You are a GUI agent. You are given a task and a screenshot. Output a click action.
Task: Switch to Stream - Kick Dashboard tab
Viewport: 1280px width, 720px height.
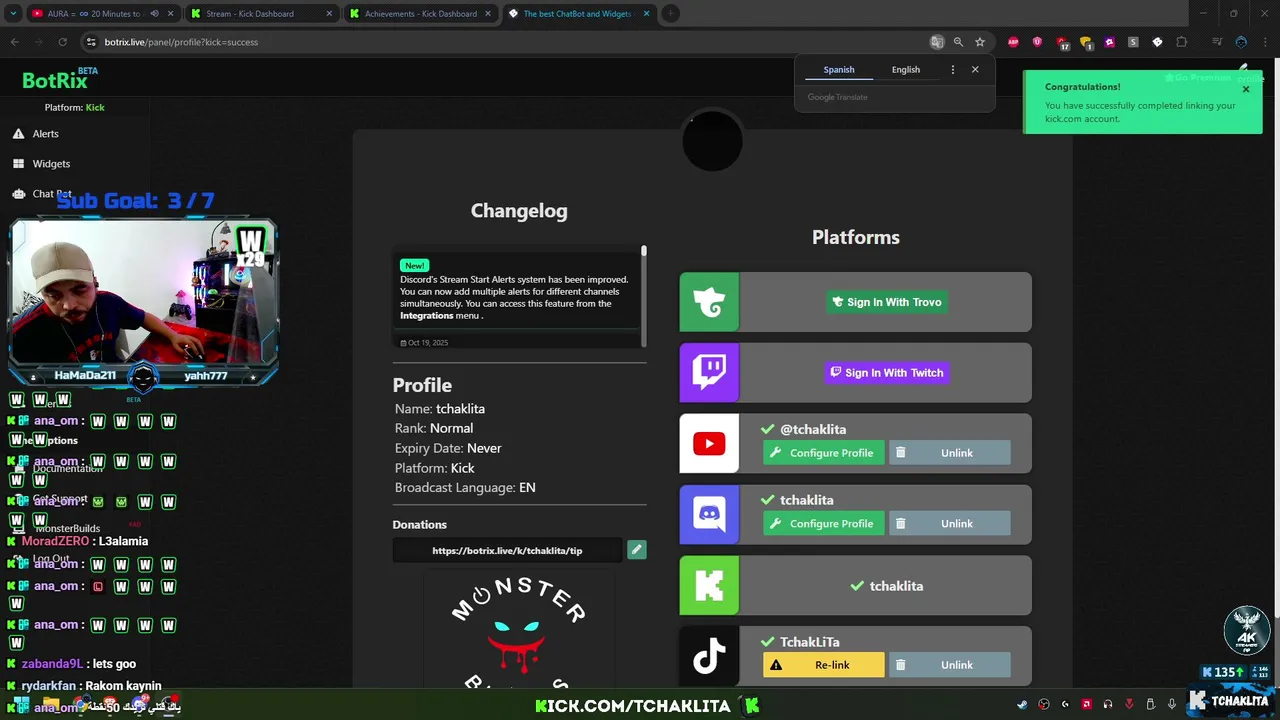click(x=260, y=14)
